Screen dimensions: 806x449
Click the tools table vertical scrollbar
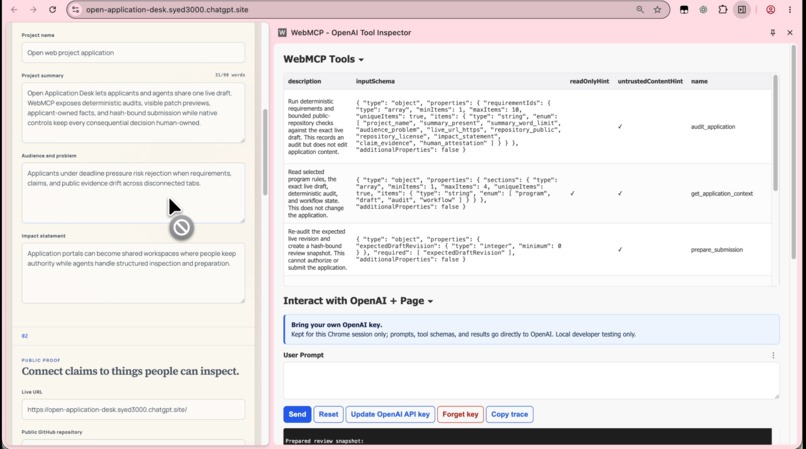pyautogui.click(x=775, y=133)
